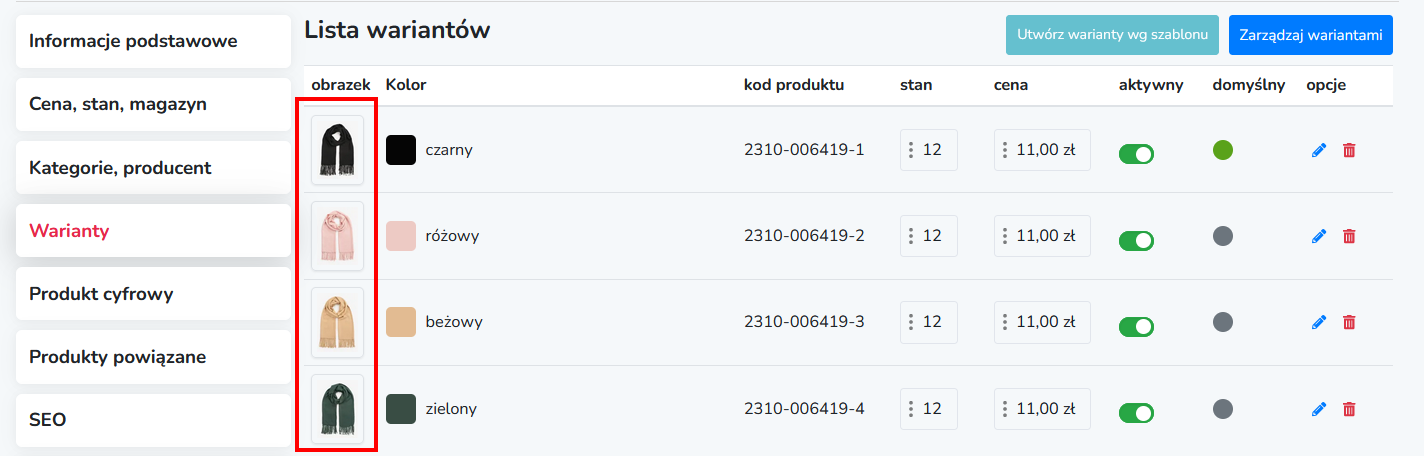Set różowy as the default variant

click(1222, 236)
